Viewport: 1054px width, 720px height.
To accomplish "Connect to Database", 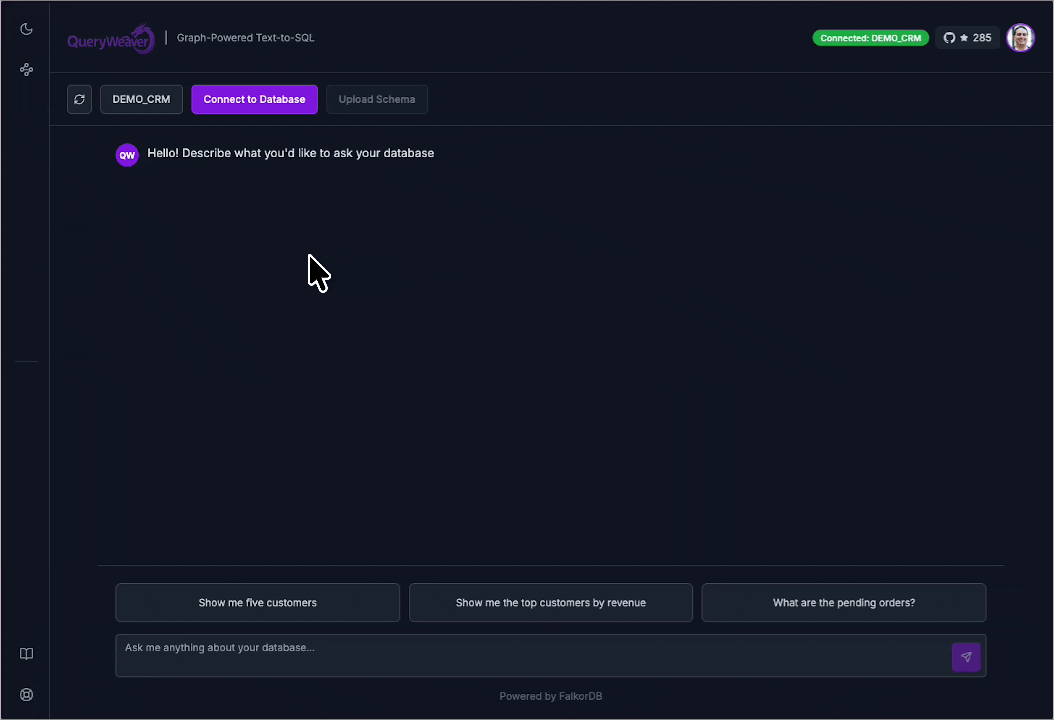I will [x=254, y=99].
